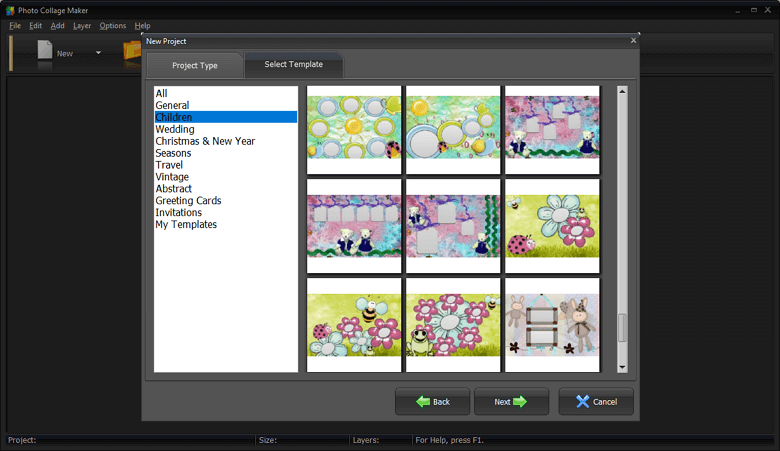Open the Layer menu

tap(82, 26)
